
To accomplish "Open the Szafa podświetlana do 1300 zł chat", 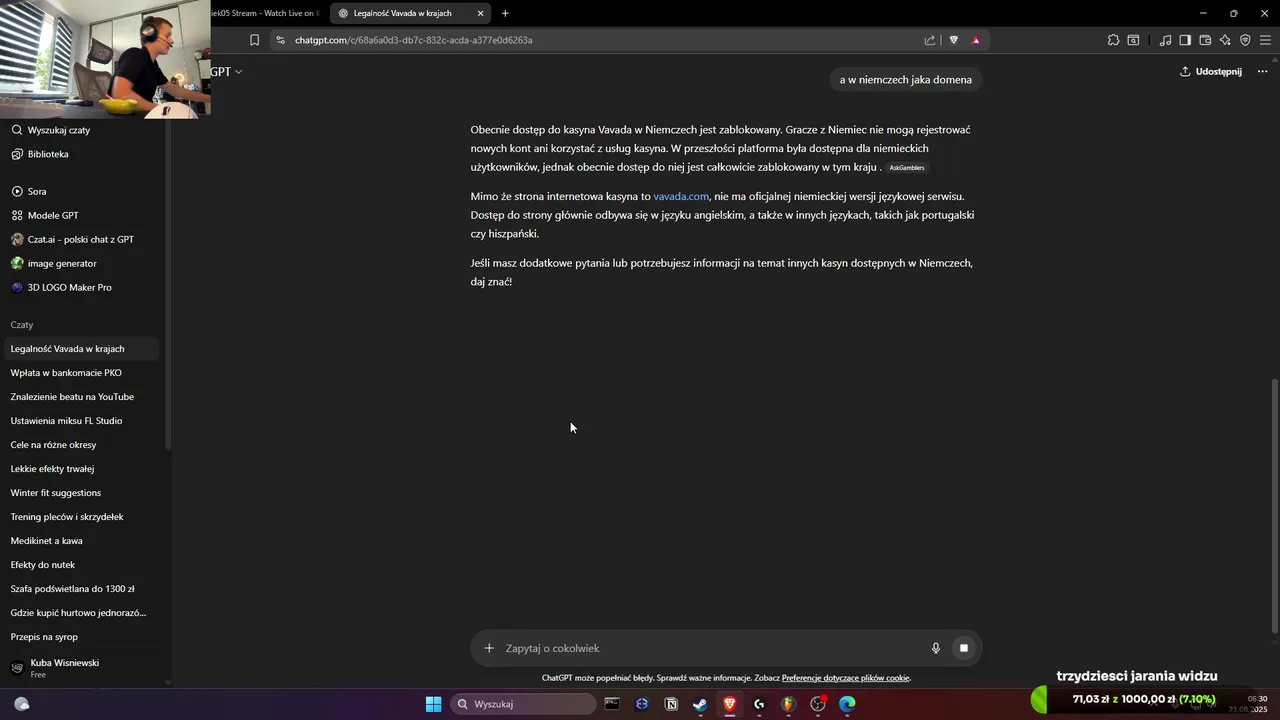I will tap(80, 589).
